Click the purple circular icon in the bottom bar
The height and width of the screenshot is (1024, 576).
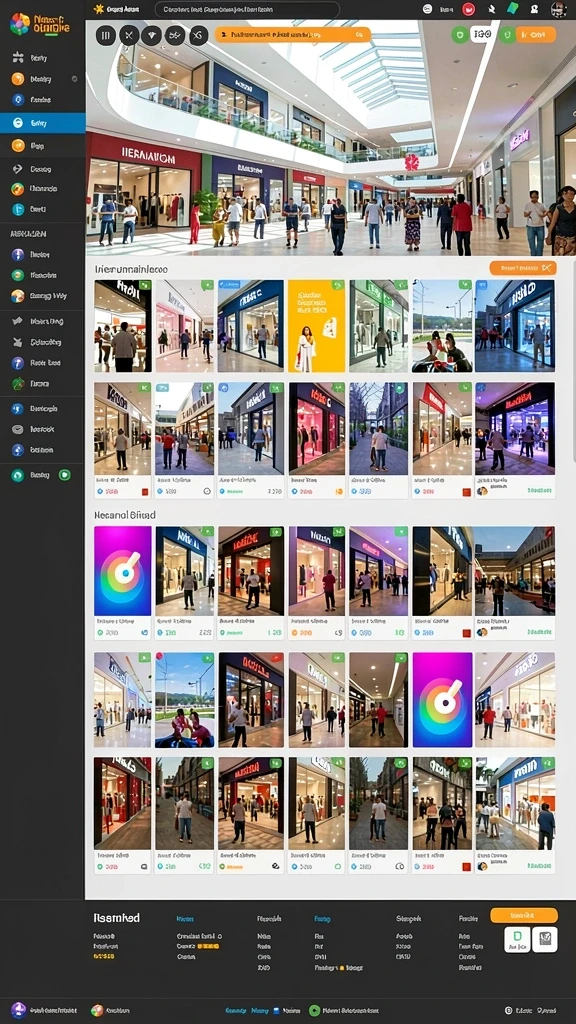pos(18,1010)
